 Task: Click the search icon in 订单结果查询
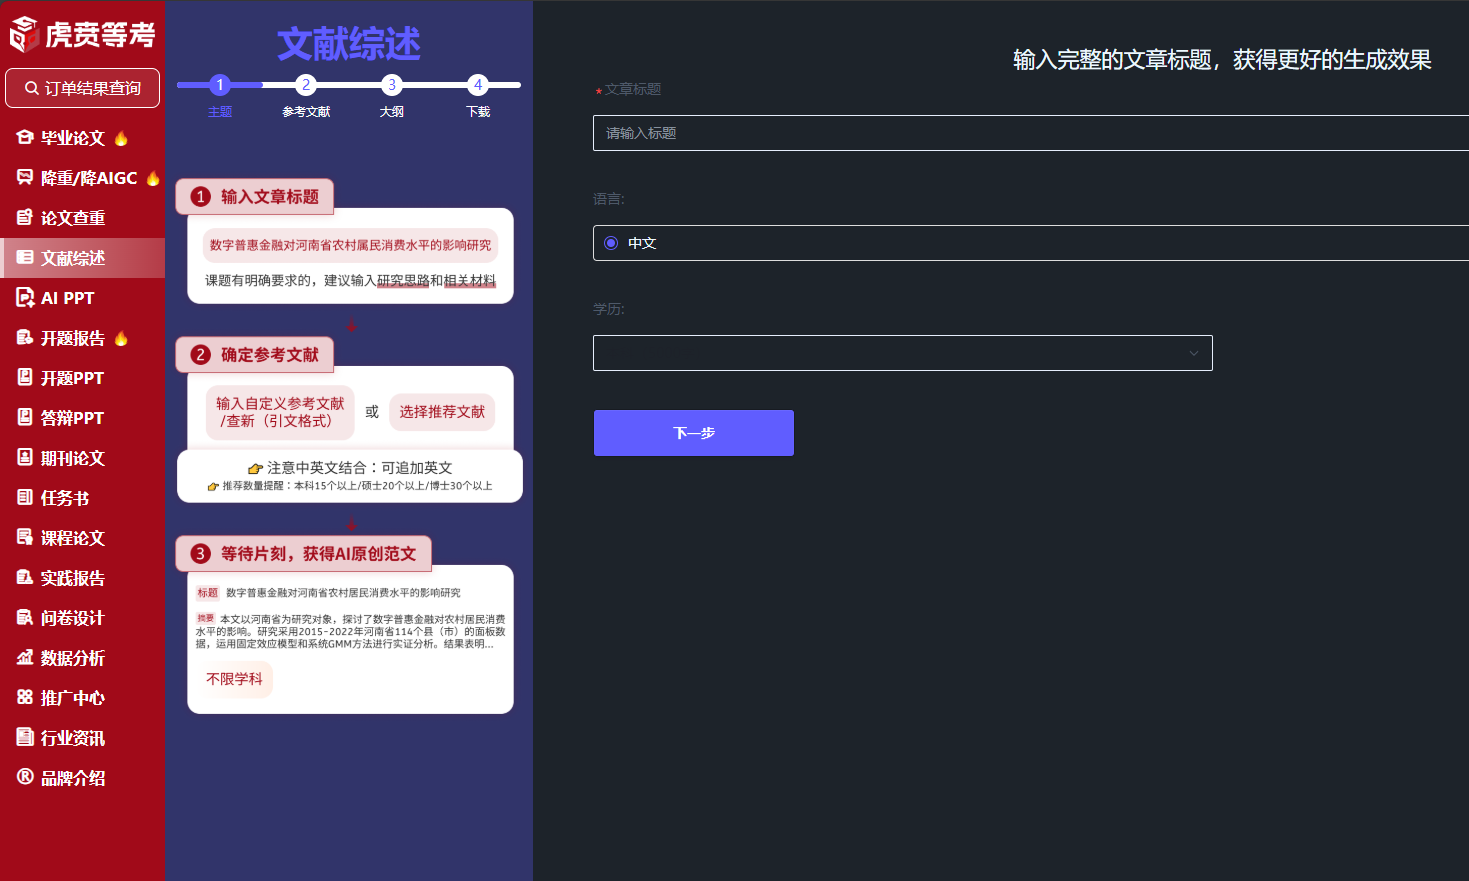point(32,88)
